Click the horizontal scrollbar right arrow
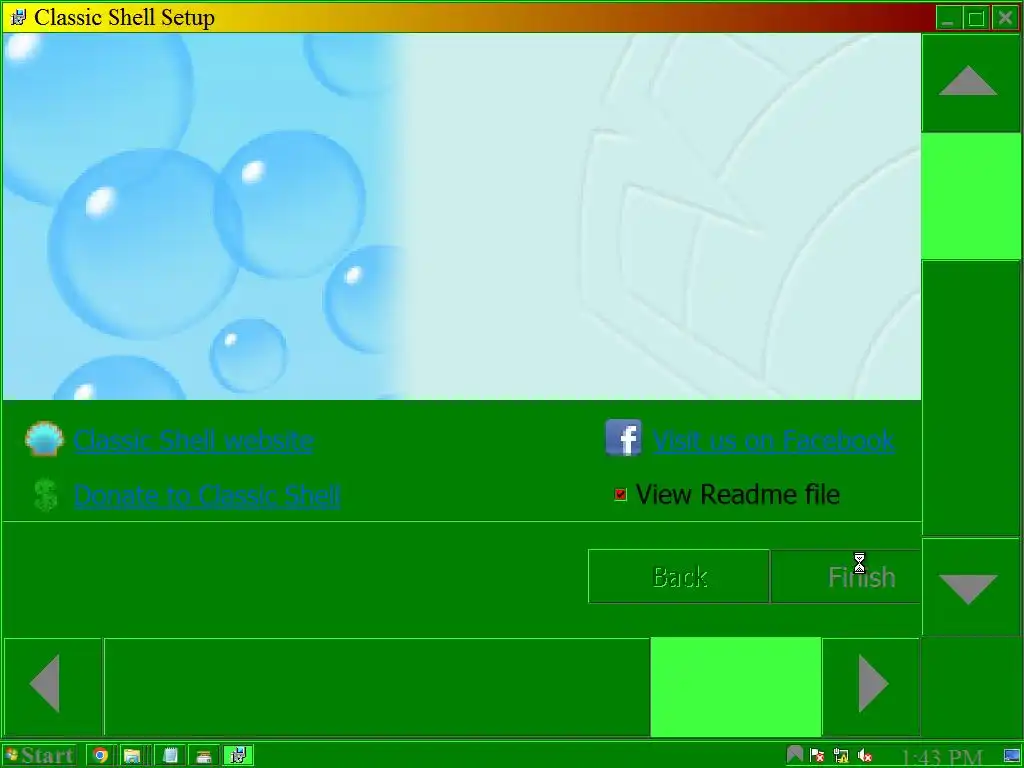The width and height of the screenshot is (1024, 768). pos(871,686)
